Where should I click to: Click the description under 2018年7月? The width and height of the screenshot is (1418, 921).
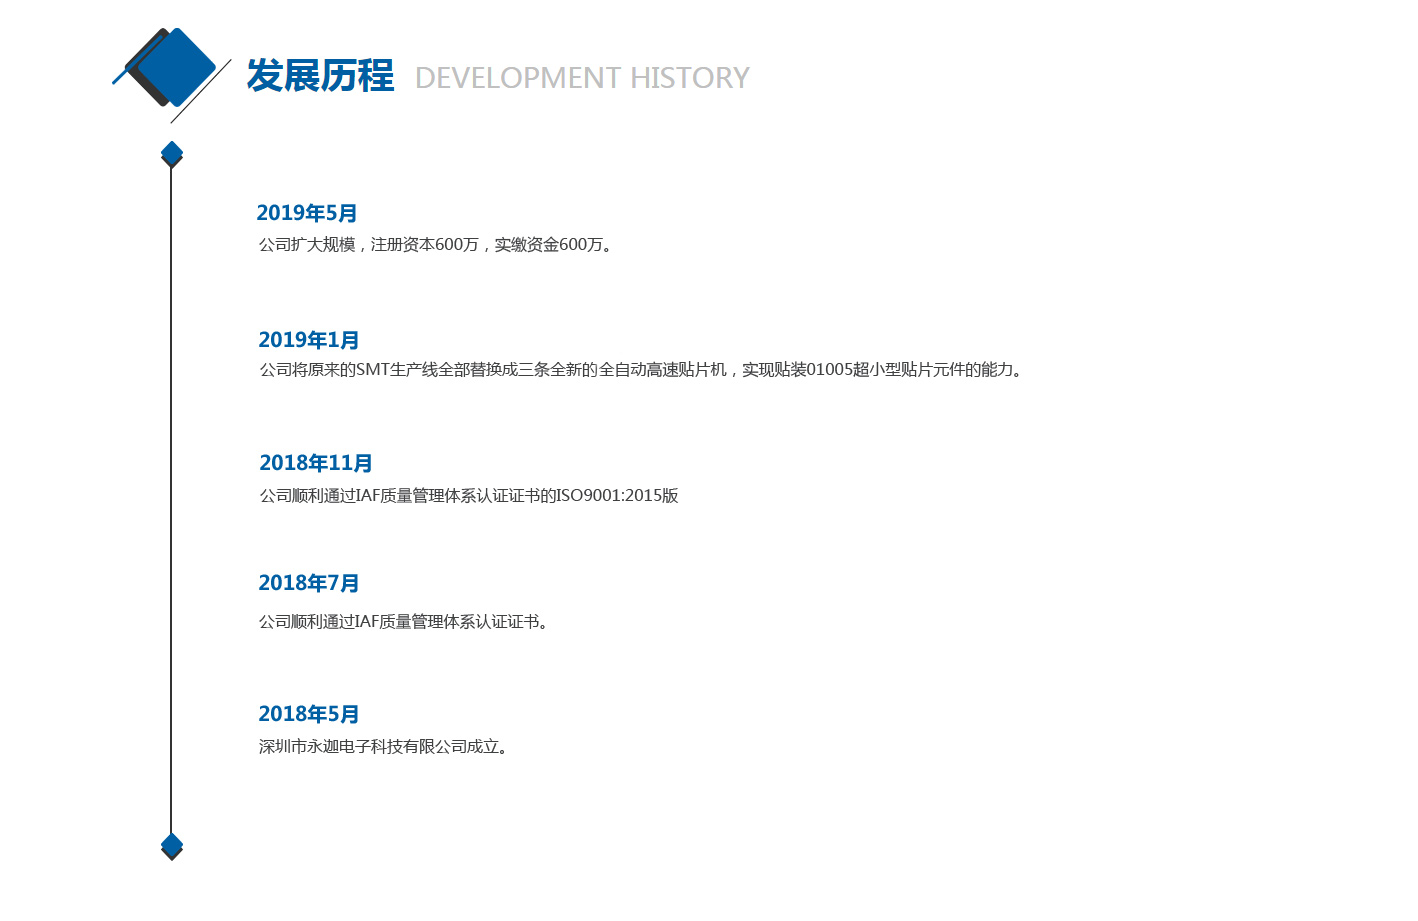[403, 622]
